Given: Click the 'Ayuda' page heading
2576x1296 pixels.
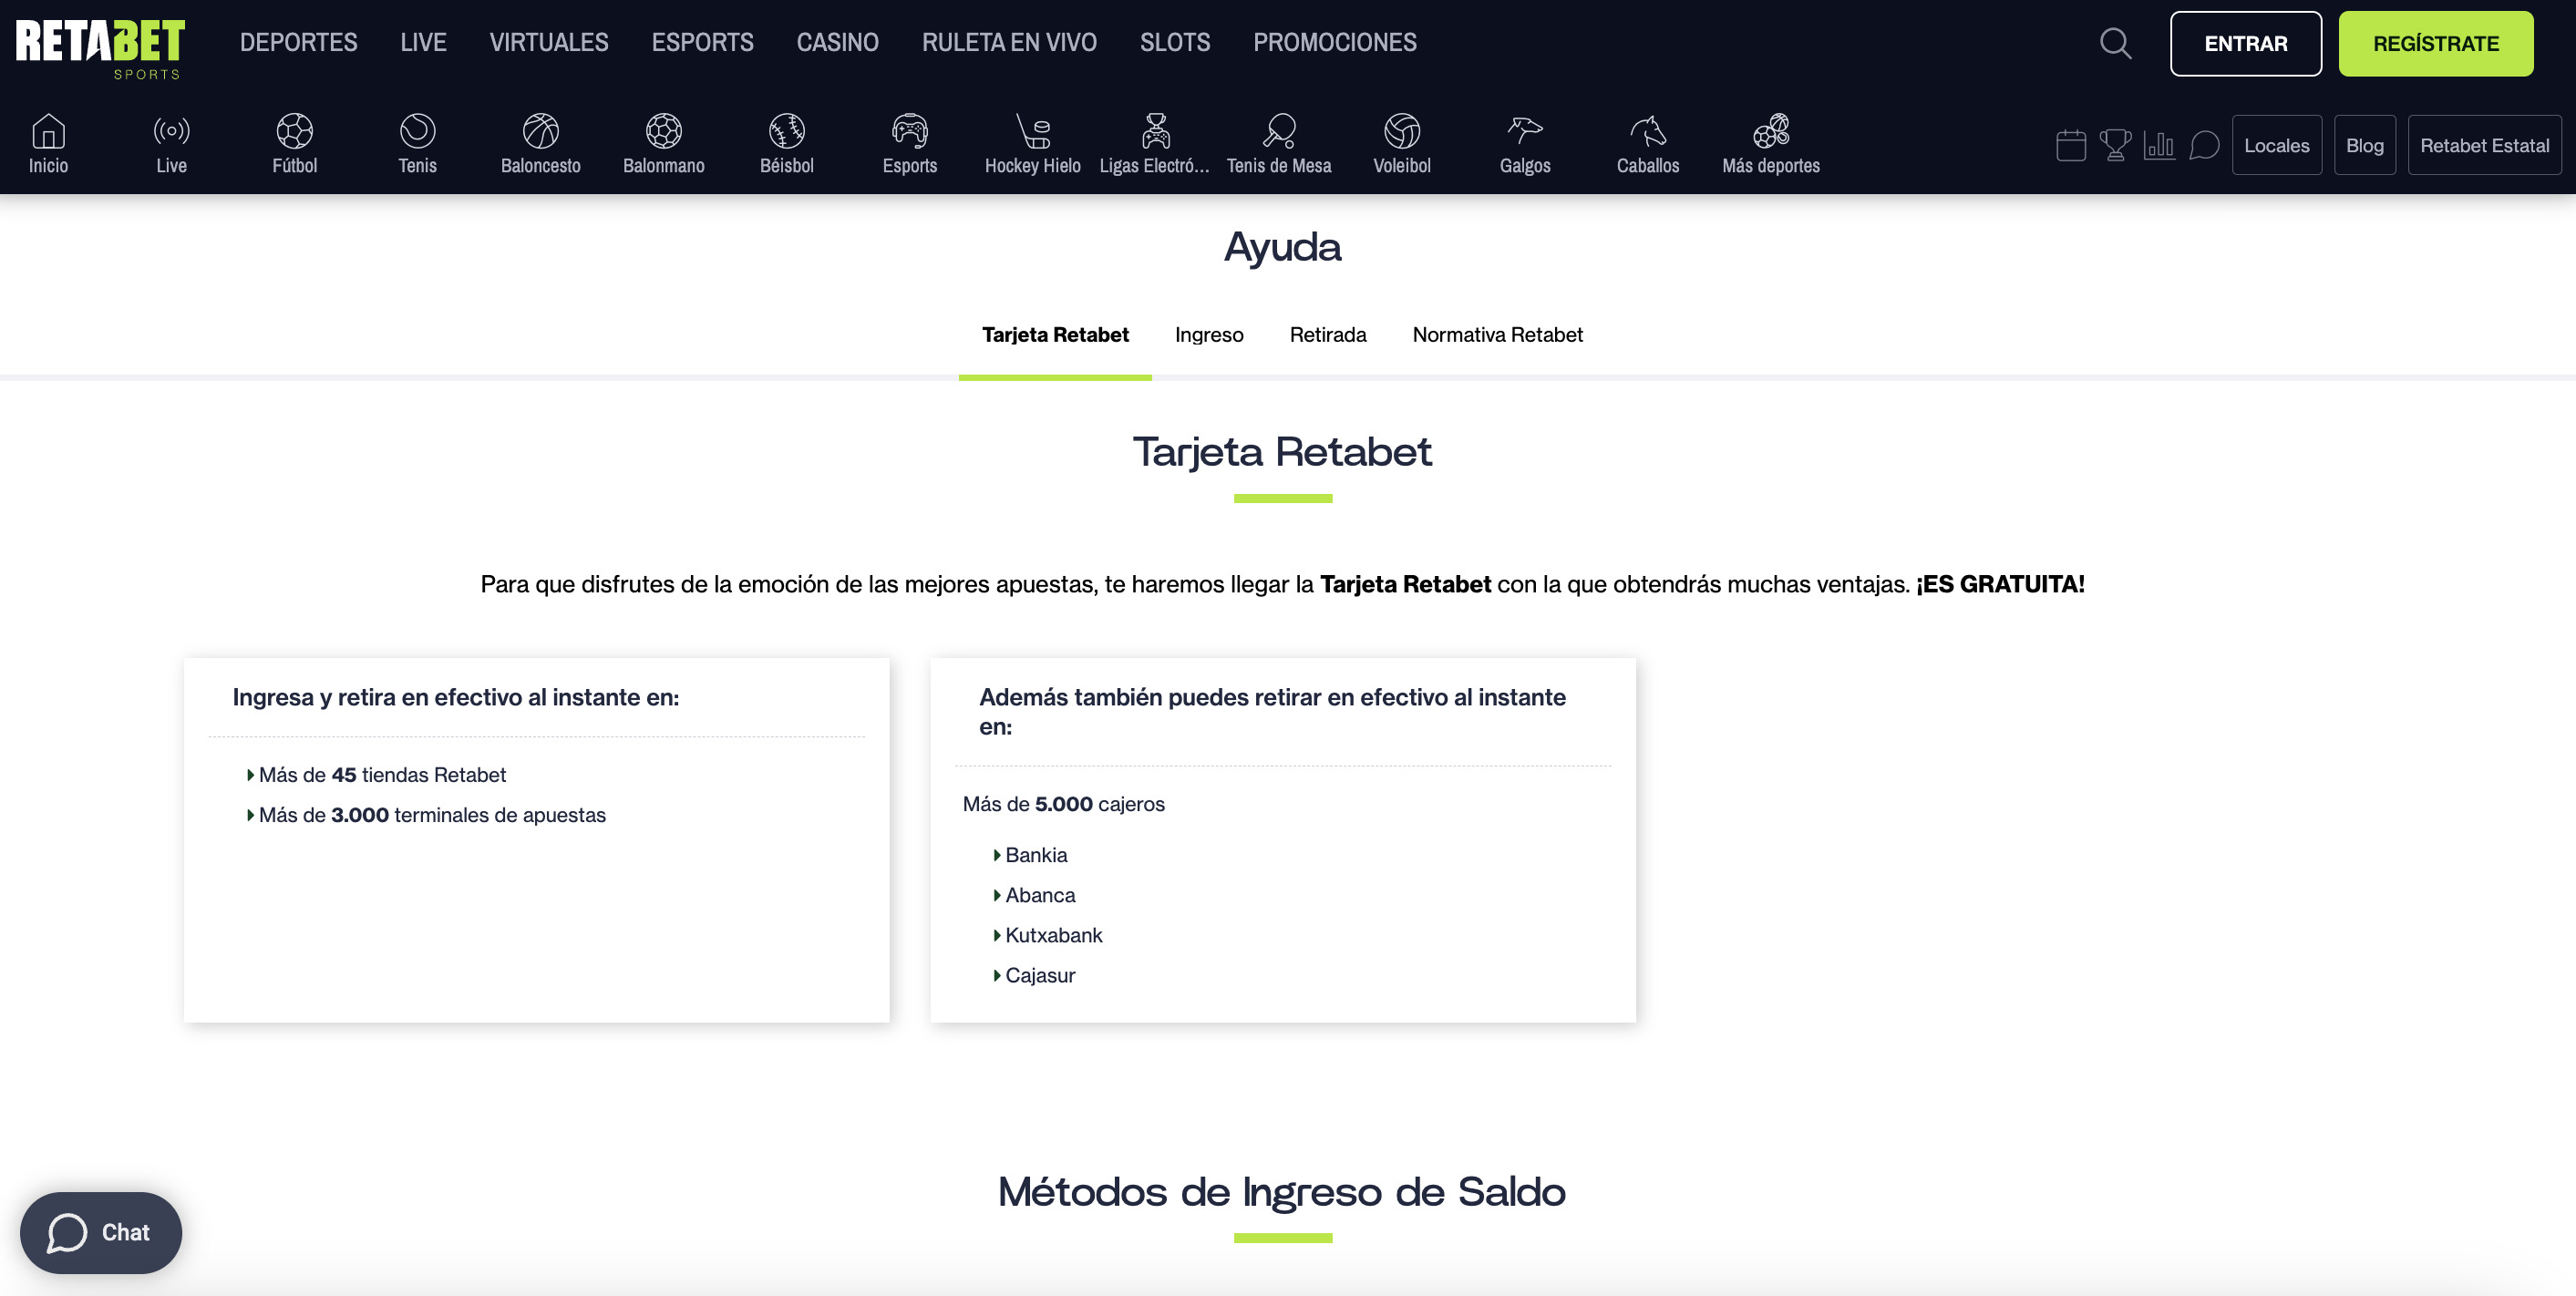Looking at the screenshot, I should pos(1282,247).
